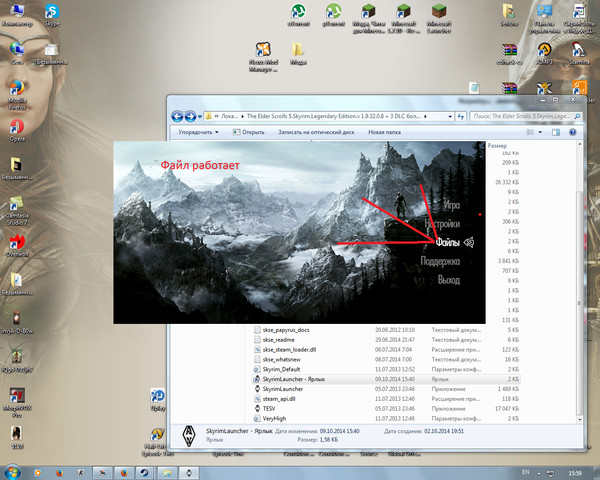The image size is (600, 480).
Task: Click the EN language indicator in tray
Action: pos(526,473)
